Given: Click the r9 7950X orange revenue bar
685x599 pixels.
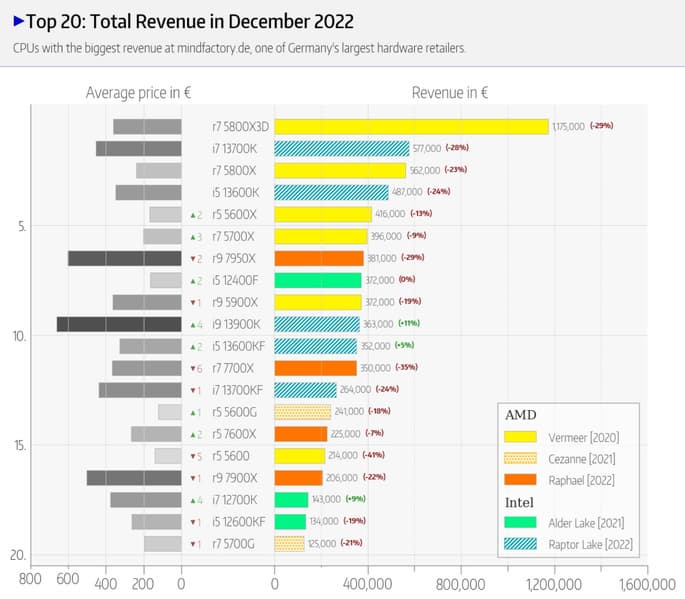Looking at the screenshot, I should tap(319, 258).
